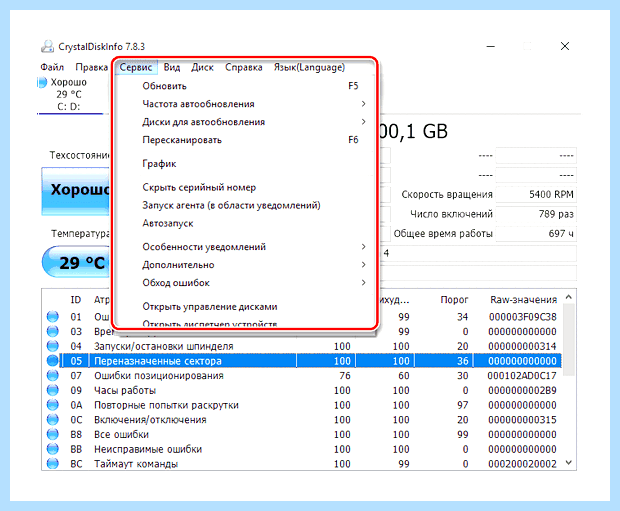The width and height of the screenshot is (620, 511).
Task: Open the Диск menu
Action: coord(202,67)
